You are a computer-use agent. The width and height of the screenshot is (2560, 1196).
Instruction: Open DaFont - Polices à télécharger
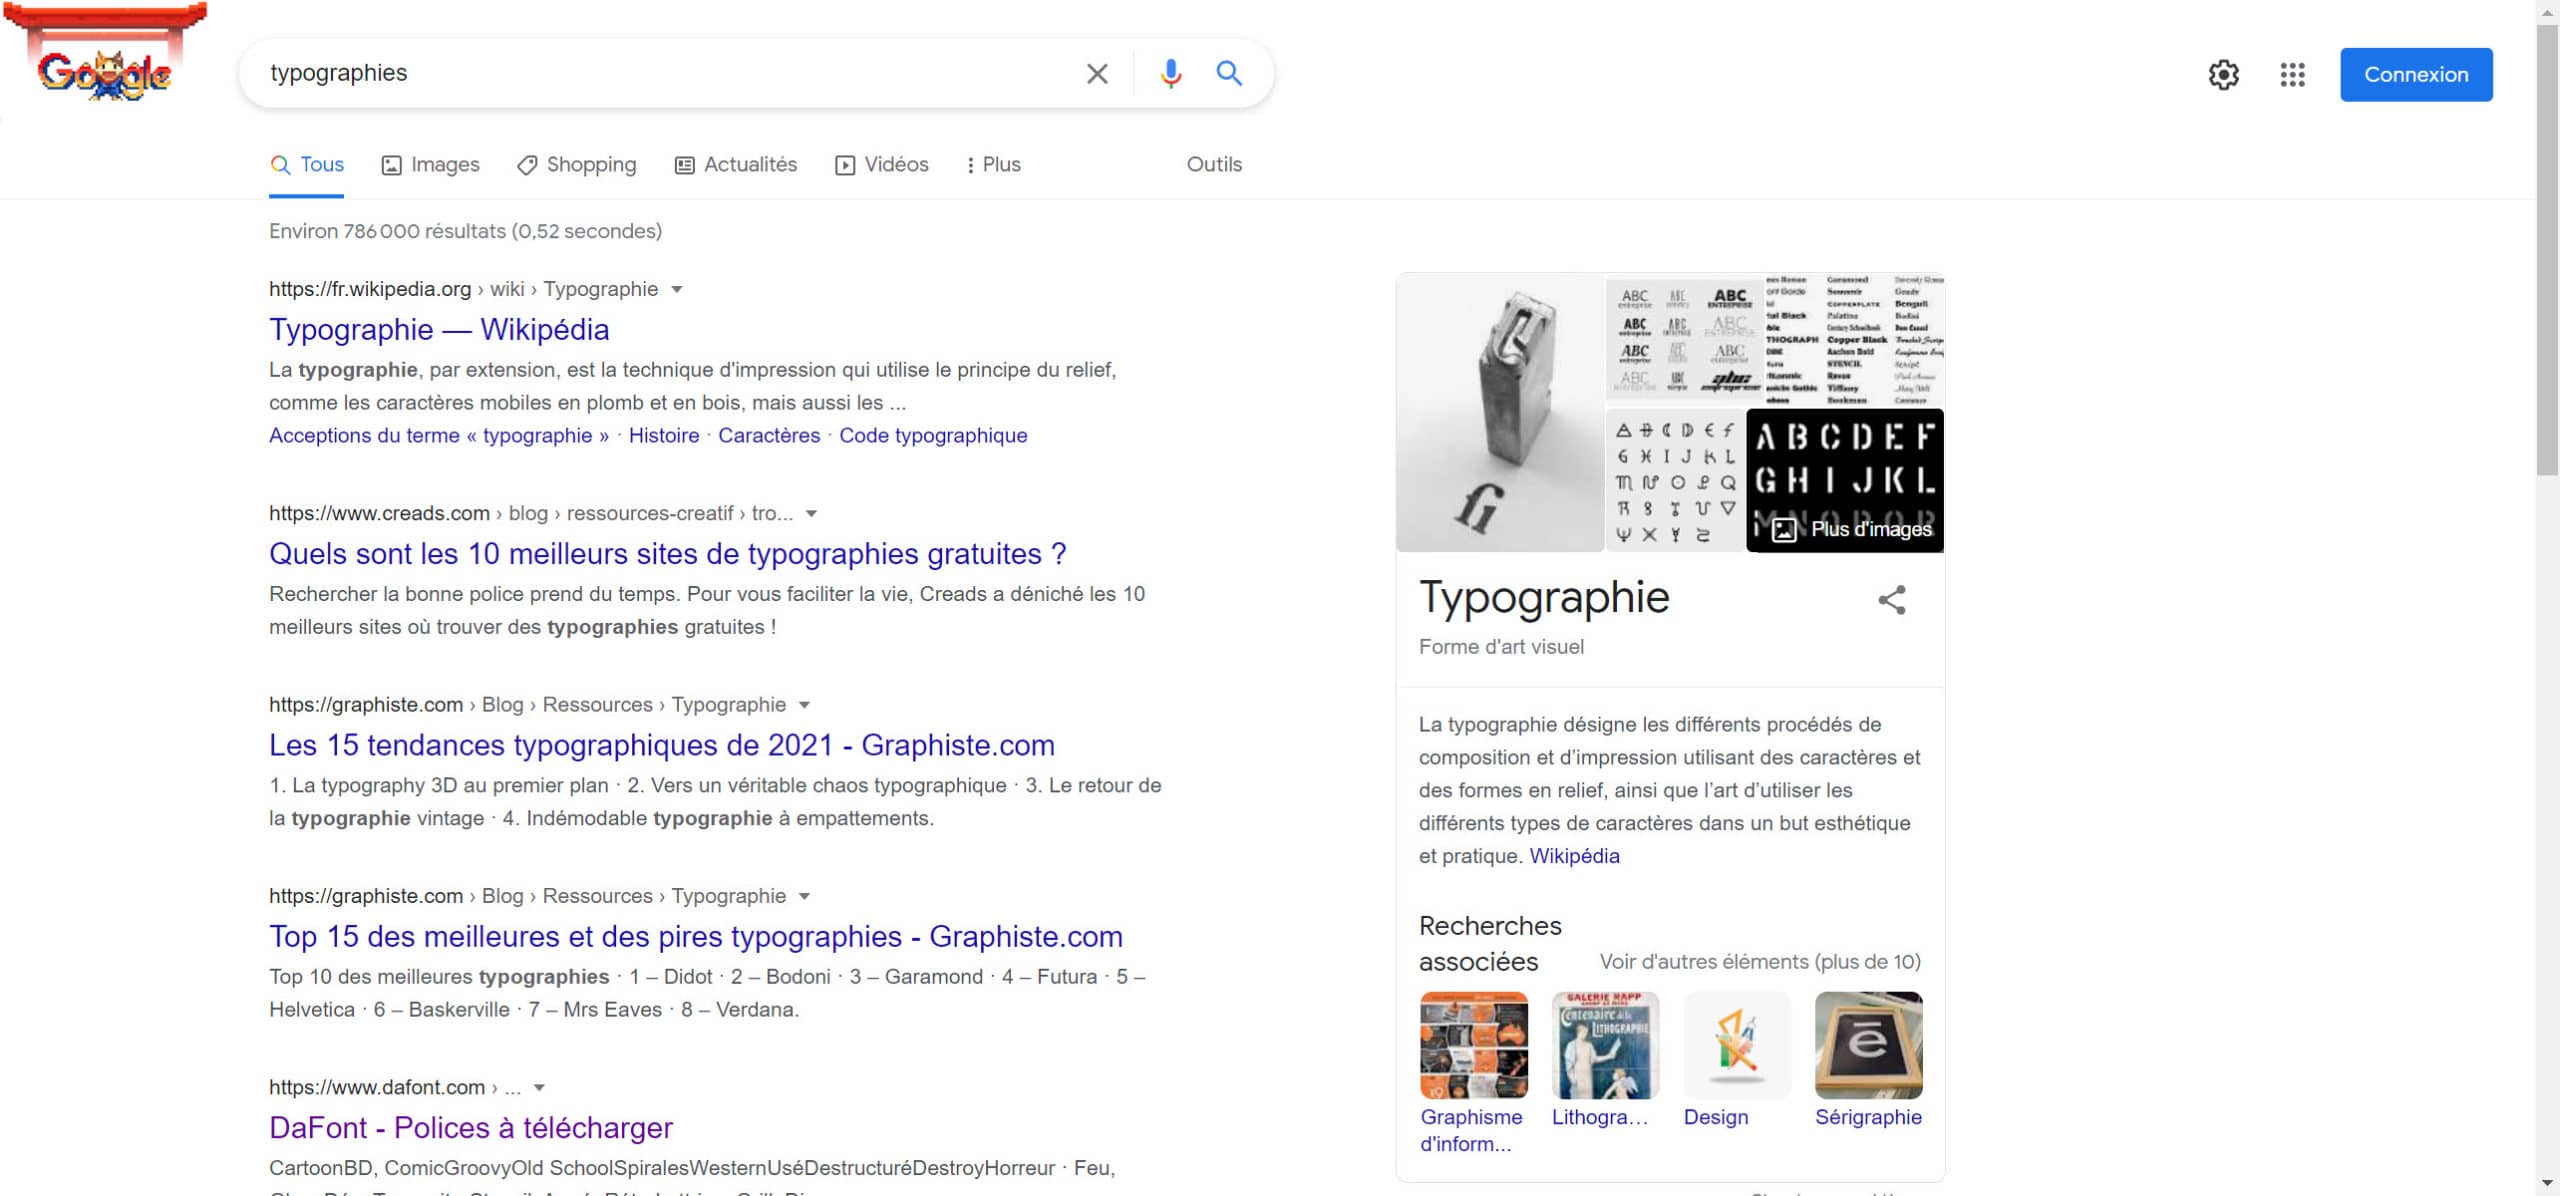471,1128
